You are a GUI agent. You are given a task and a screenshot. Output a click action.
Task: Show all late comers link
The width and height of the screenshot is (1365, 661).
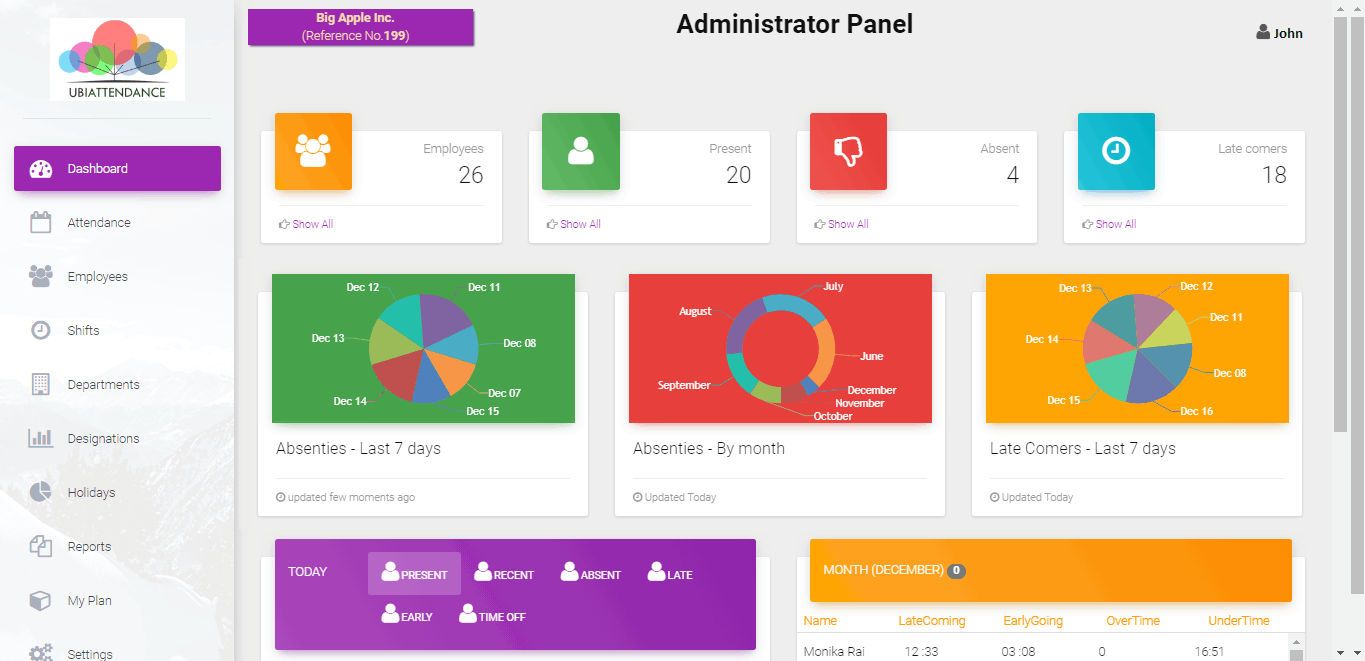[1109, 224]
